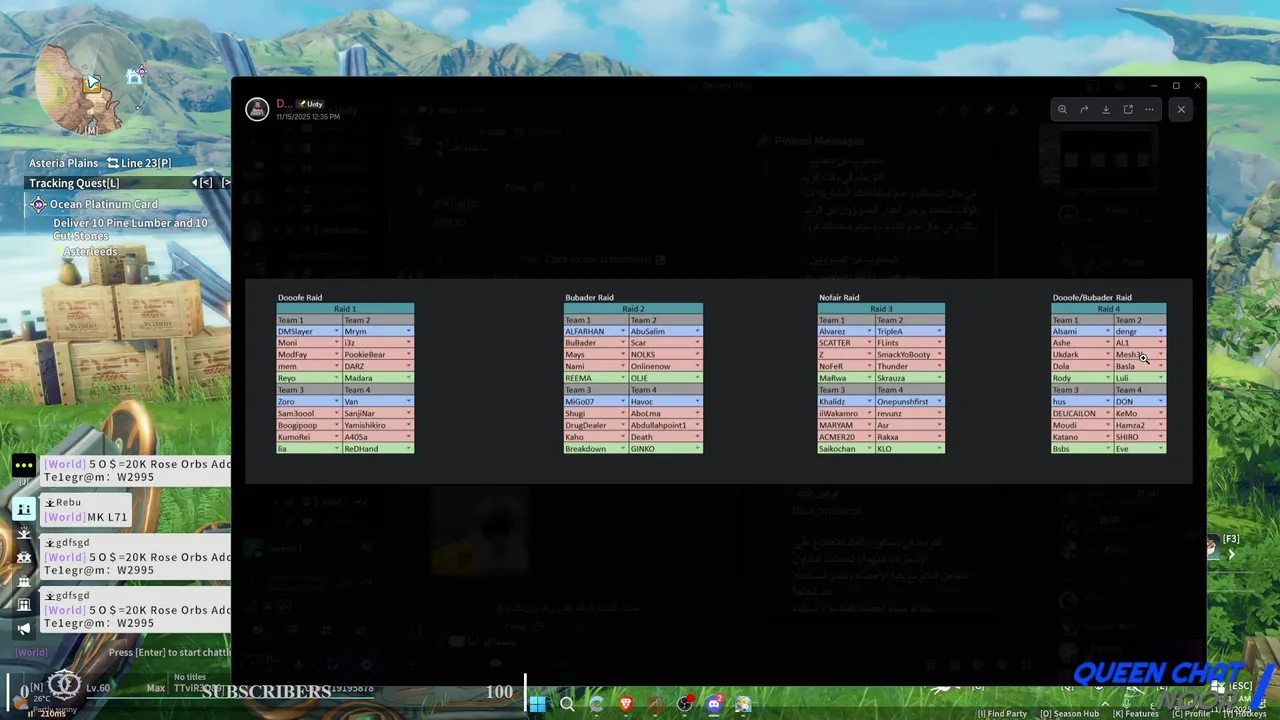Screen dimensions: 1280x720
Task: Zoom the image in Discord viewer
Action: point(1062,109)
